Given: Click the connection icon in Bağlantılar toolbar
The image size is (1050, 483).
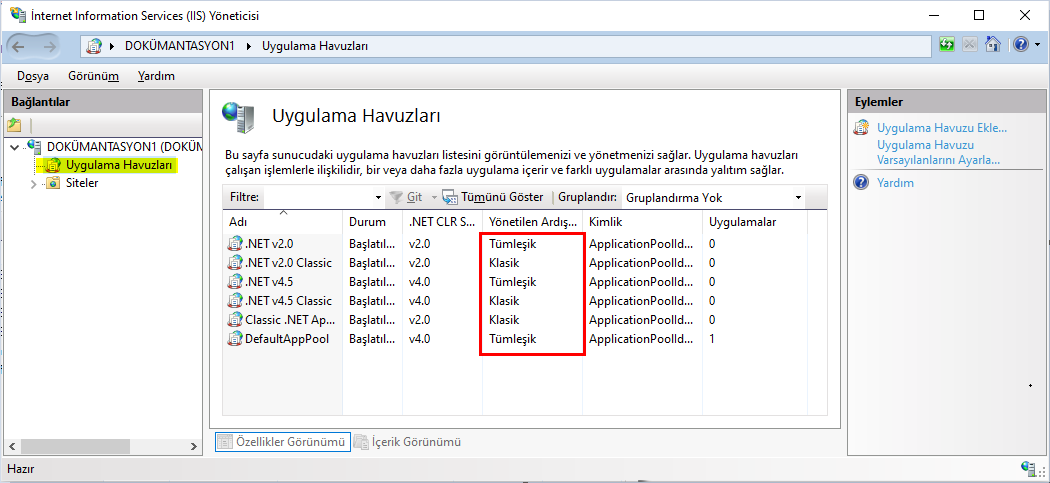Looking at the screenshot, I should click(14, 125).
